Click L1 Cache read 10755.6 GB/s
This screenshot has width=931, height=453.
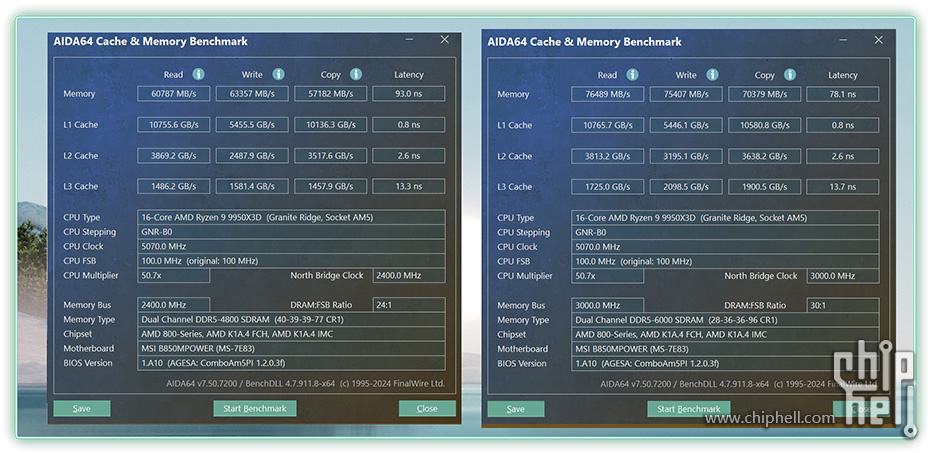pos(173,125)
